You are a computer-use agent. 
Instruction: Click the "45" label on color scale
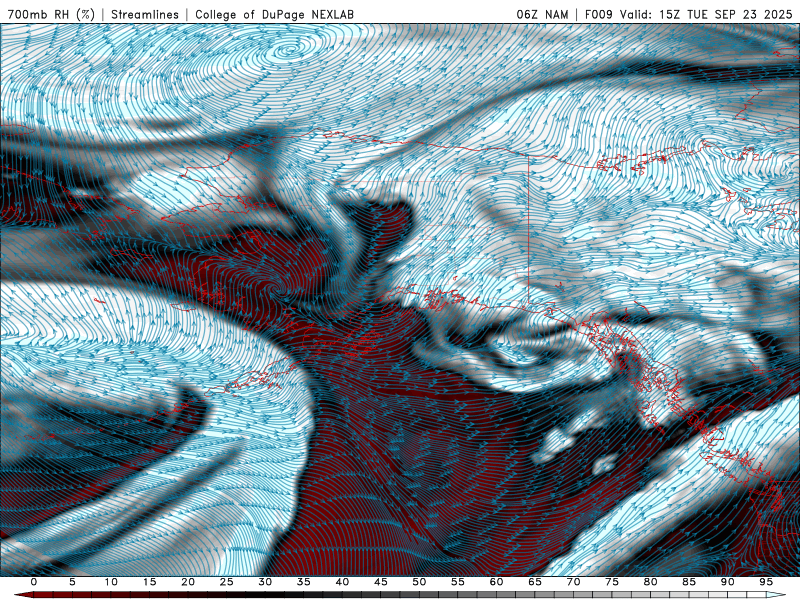pyautogui.click(x=381, y=582)
